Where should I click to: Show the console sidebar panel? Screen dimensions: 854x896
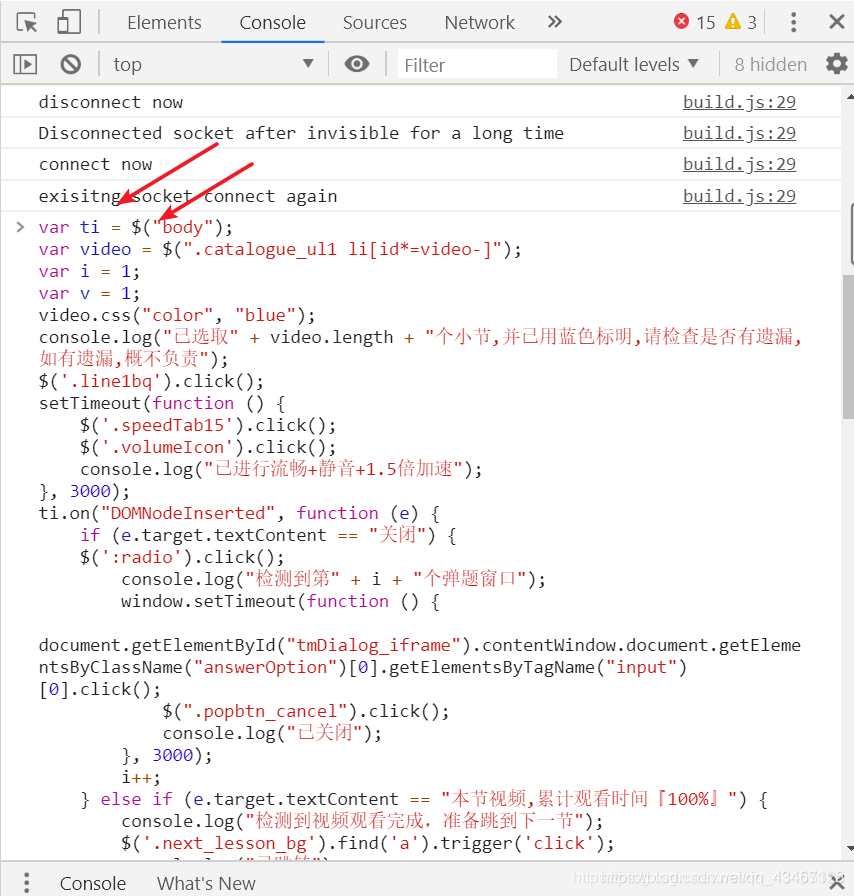tap(25, 64)
